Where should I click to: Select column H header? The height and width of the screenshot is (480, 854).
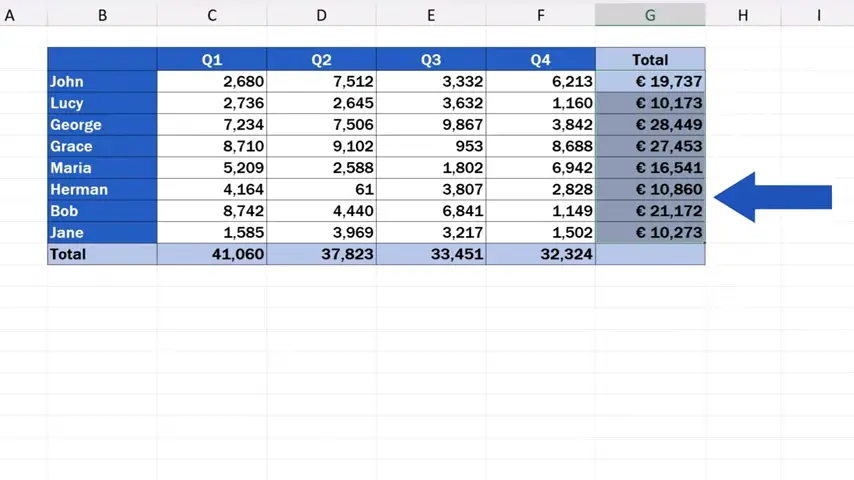[743, 15]
